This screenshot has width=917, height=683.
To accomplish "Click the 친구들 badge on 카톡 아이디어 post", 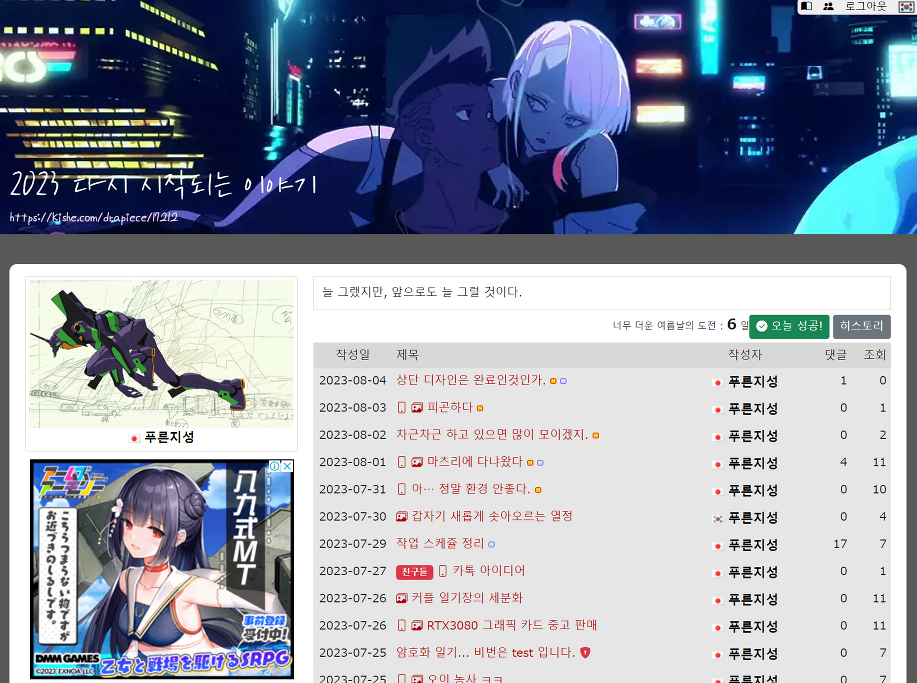I will pos(414,571).
